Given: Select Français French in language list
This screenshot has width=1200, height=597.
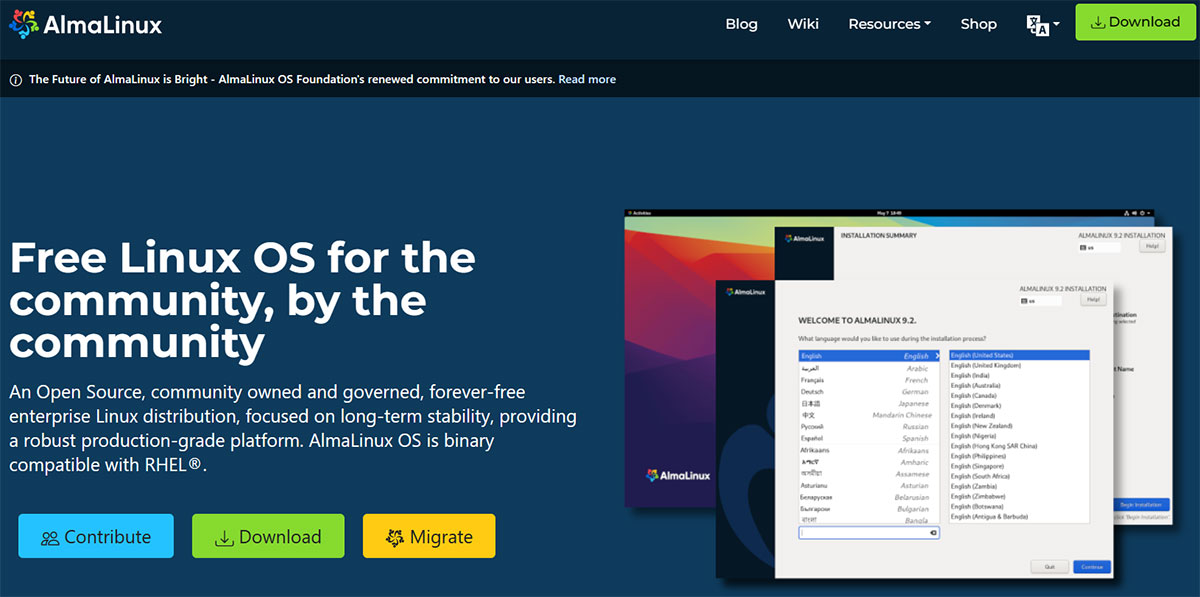Looking at the screenshot, I should [869, 380].
